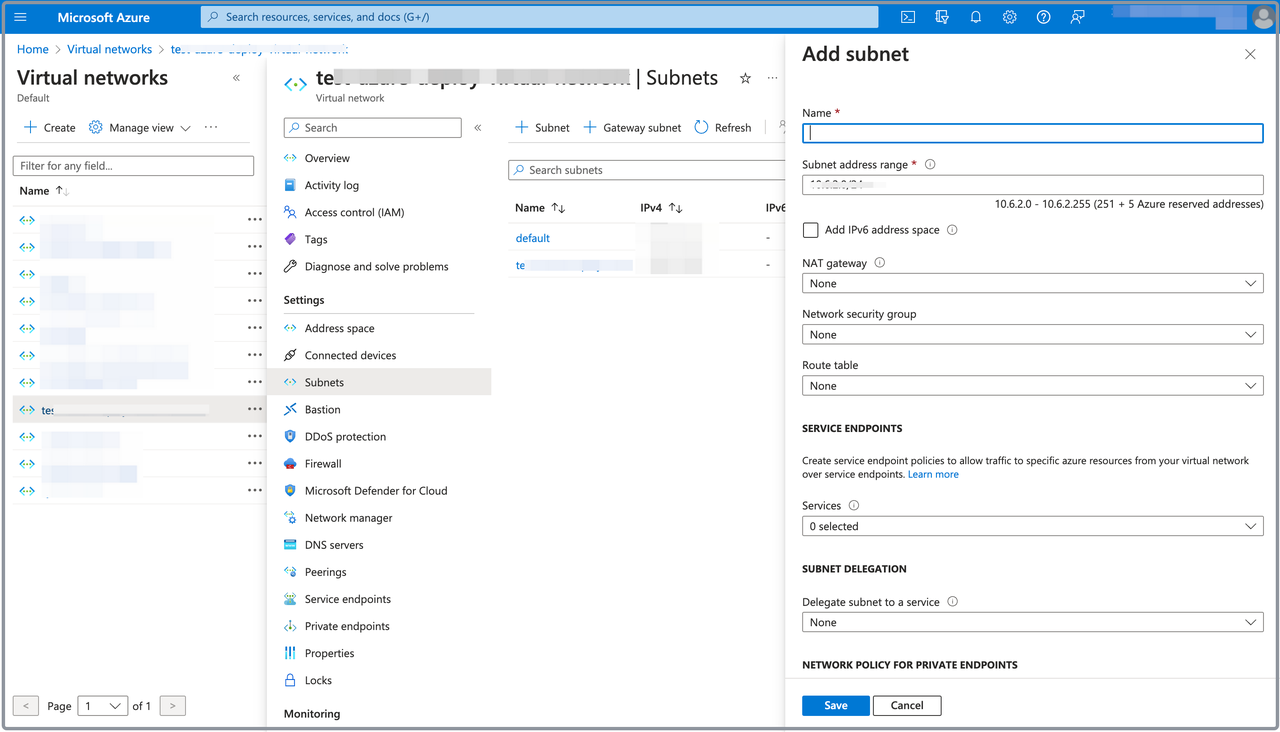Image resolution: width=1280 pixels, height=732 pixels.
Task: Collapse the resource menu with chevrons
Action: click(x=478, y=128)
